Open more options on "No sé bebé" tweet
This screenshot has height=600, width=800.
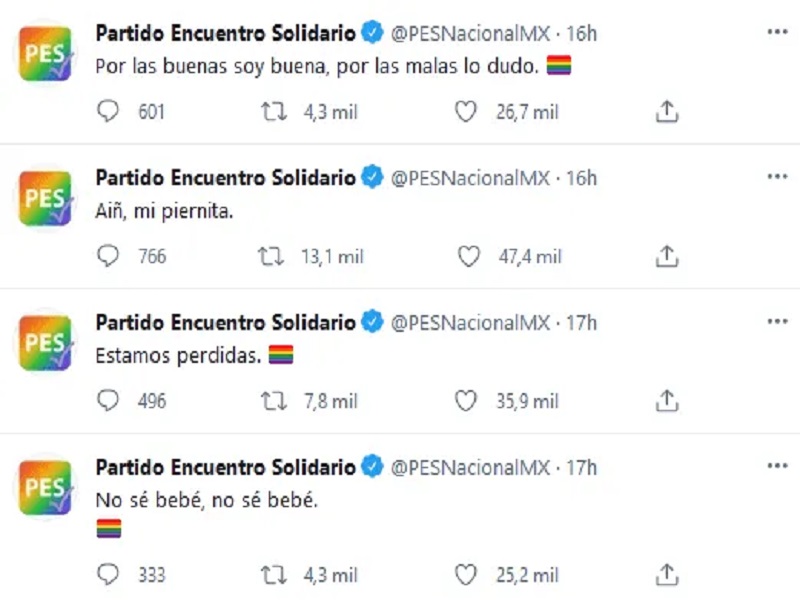coord(777,466)
